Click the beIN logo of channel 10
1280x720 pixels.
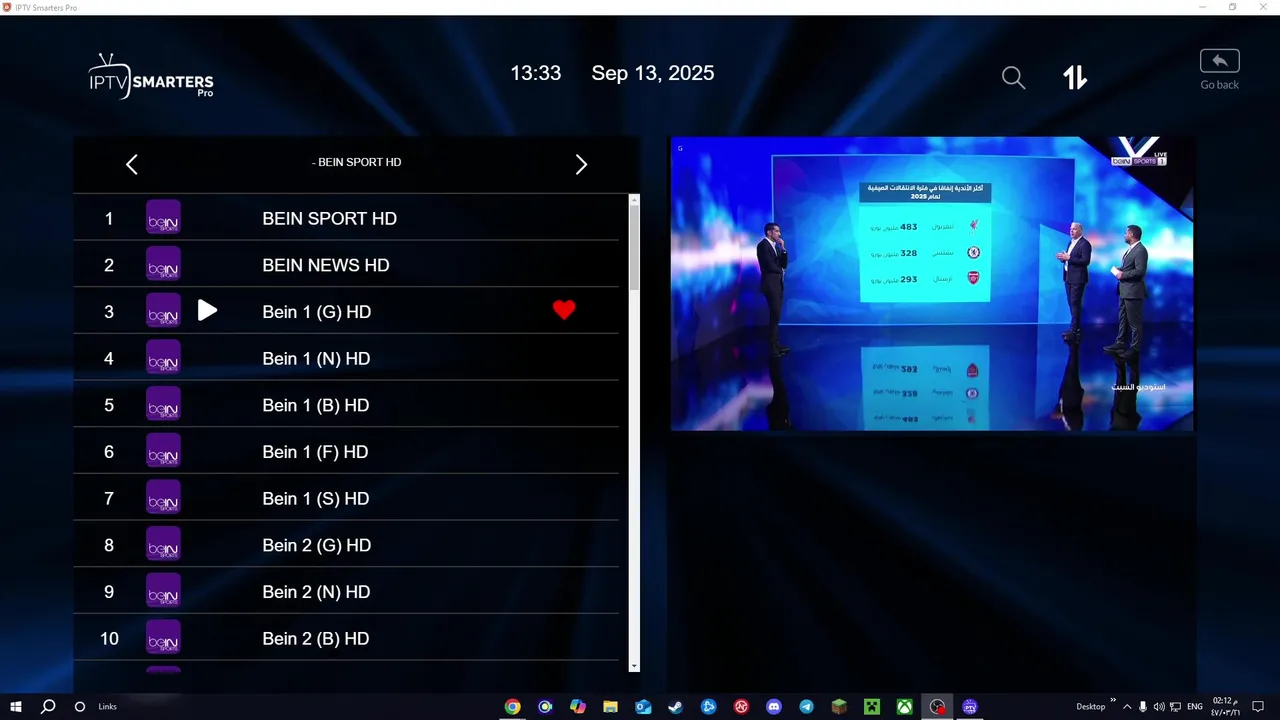click(x=163, y=637)
